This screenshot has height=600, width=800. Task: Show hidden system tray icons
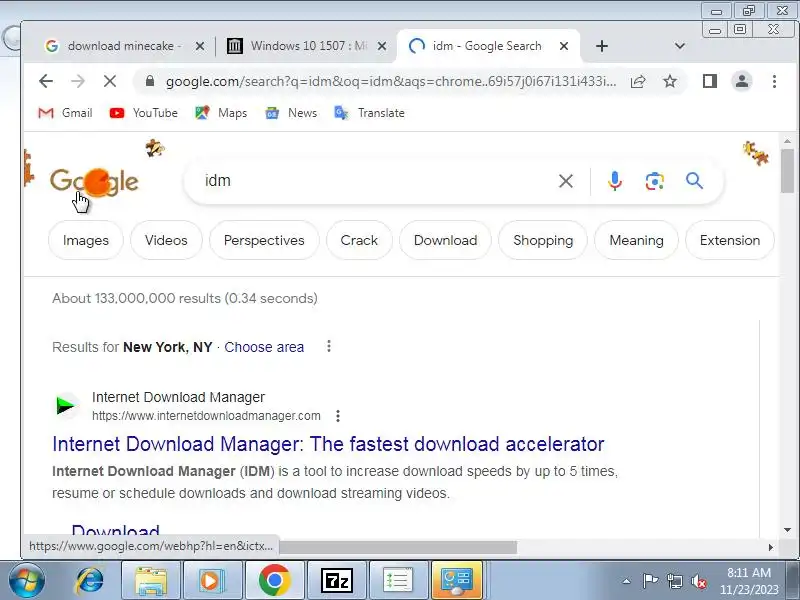627,581
